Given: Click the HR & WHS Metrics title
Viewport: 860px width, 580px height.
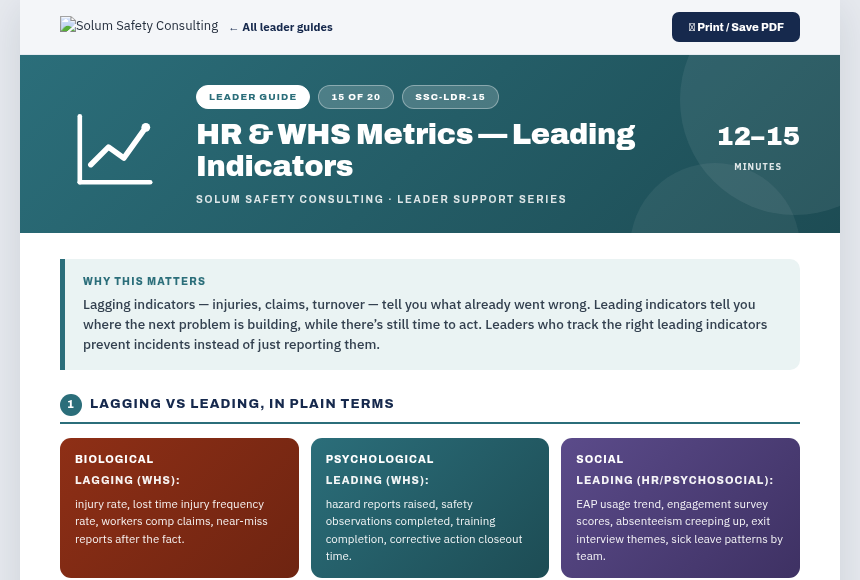Looking at the screenshot, I should coord(416,150).
